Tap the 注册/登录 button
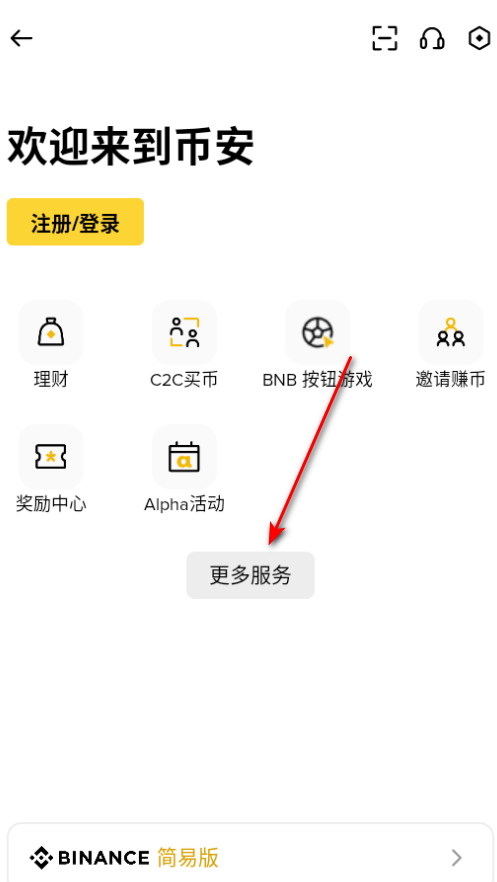Image resolution: width=497 pixels, height=882 pixels. [75, 222]
